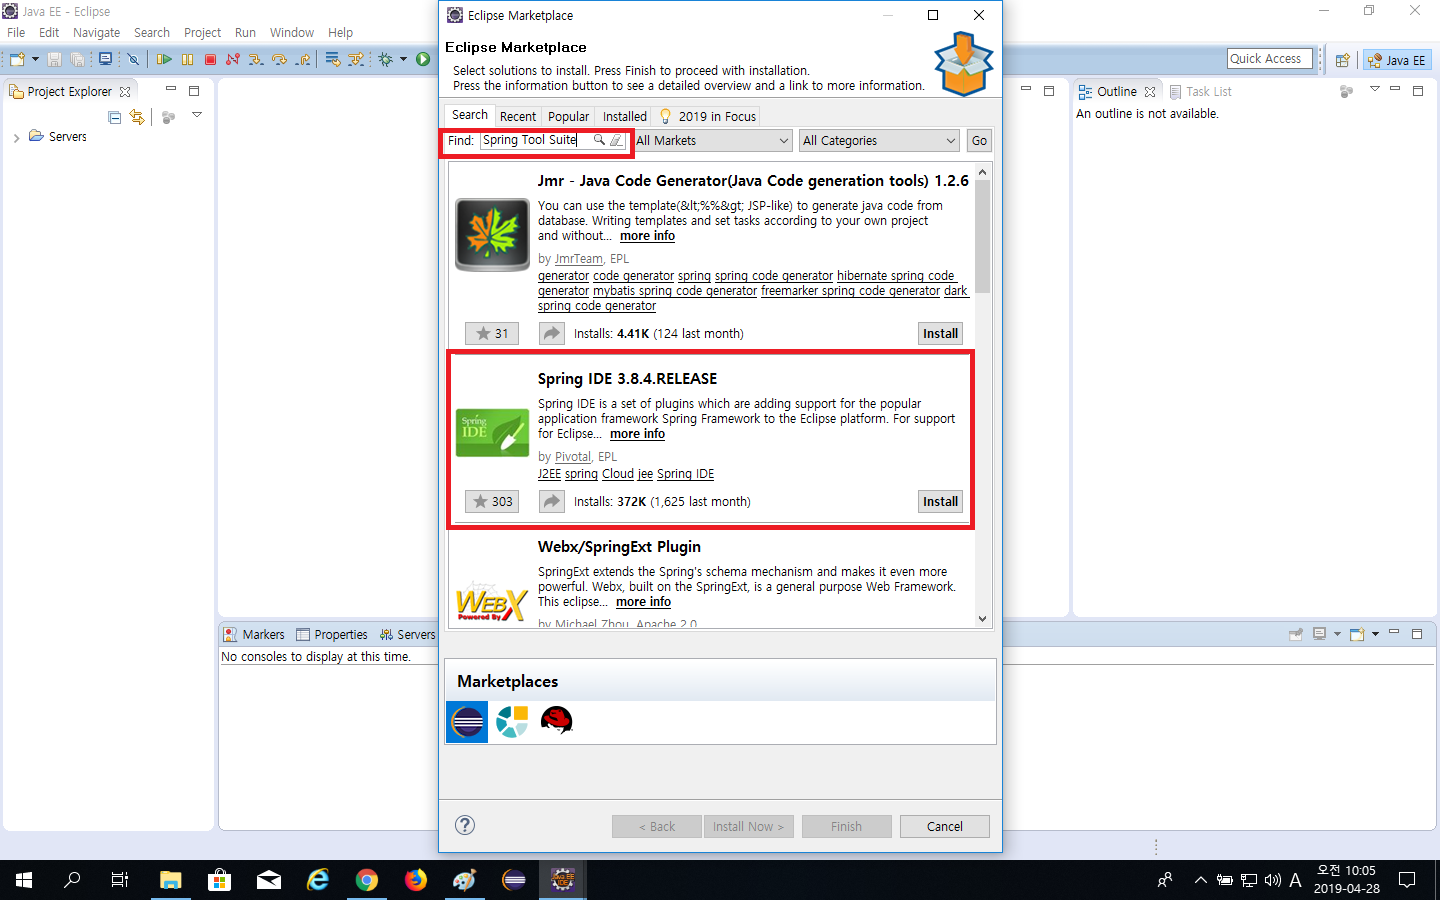Click the Skip All Breakpoints toolbar icon

(133, 59)
